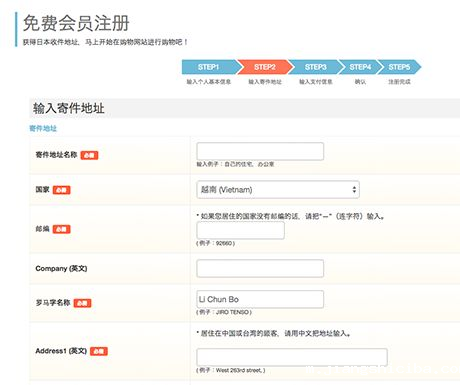460x385 pixels.
Task: Click the Address1 (英文) label text
Action: point(61,351)
